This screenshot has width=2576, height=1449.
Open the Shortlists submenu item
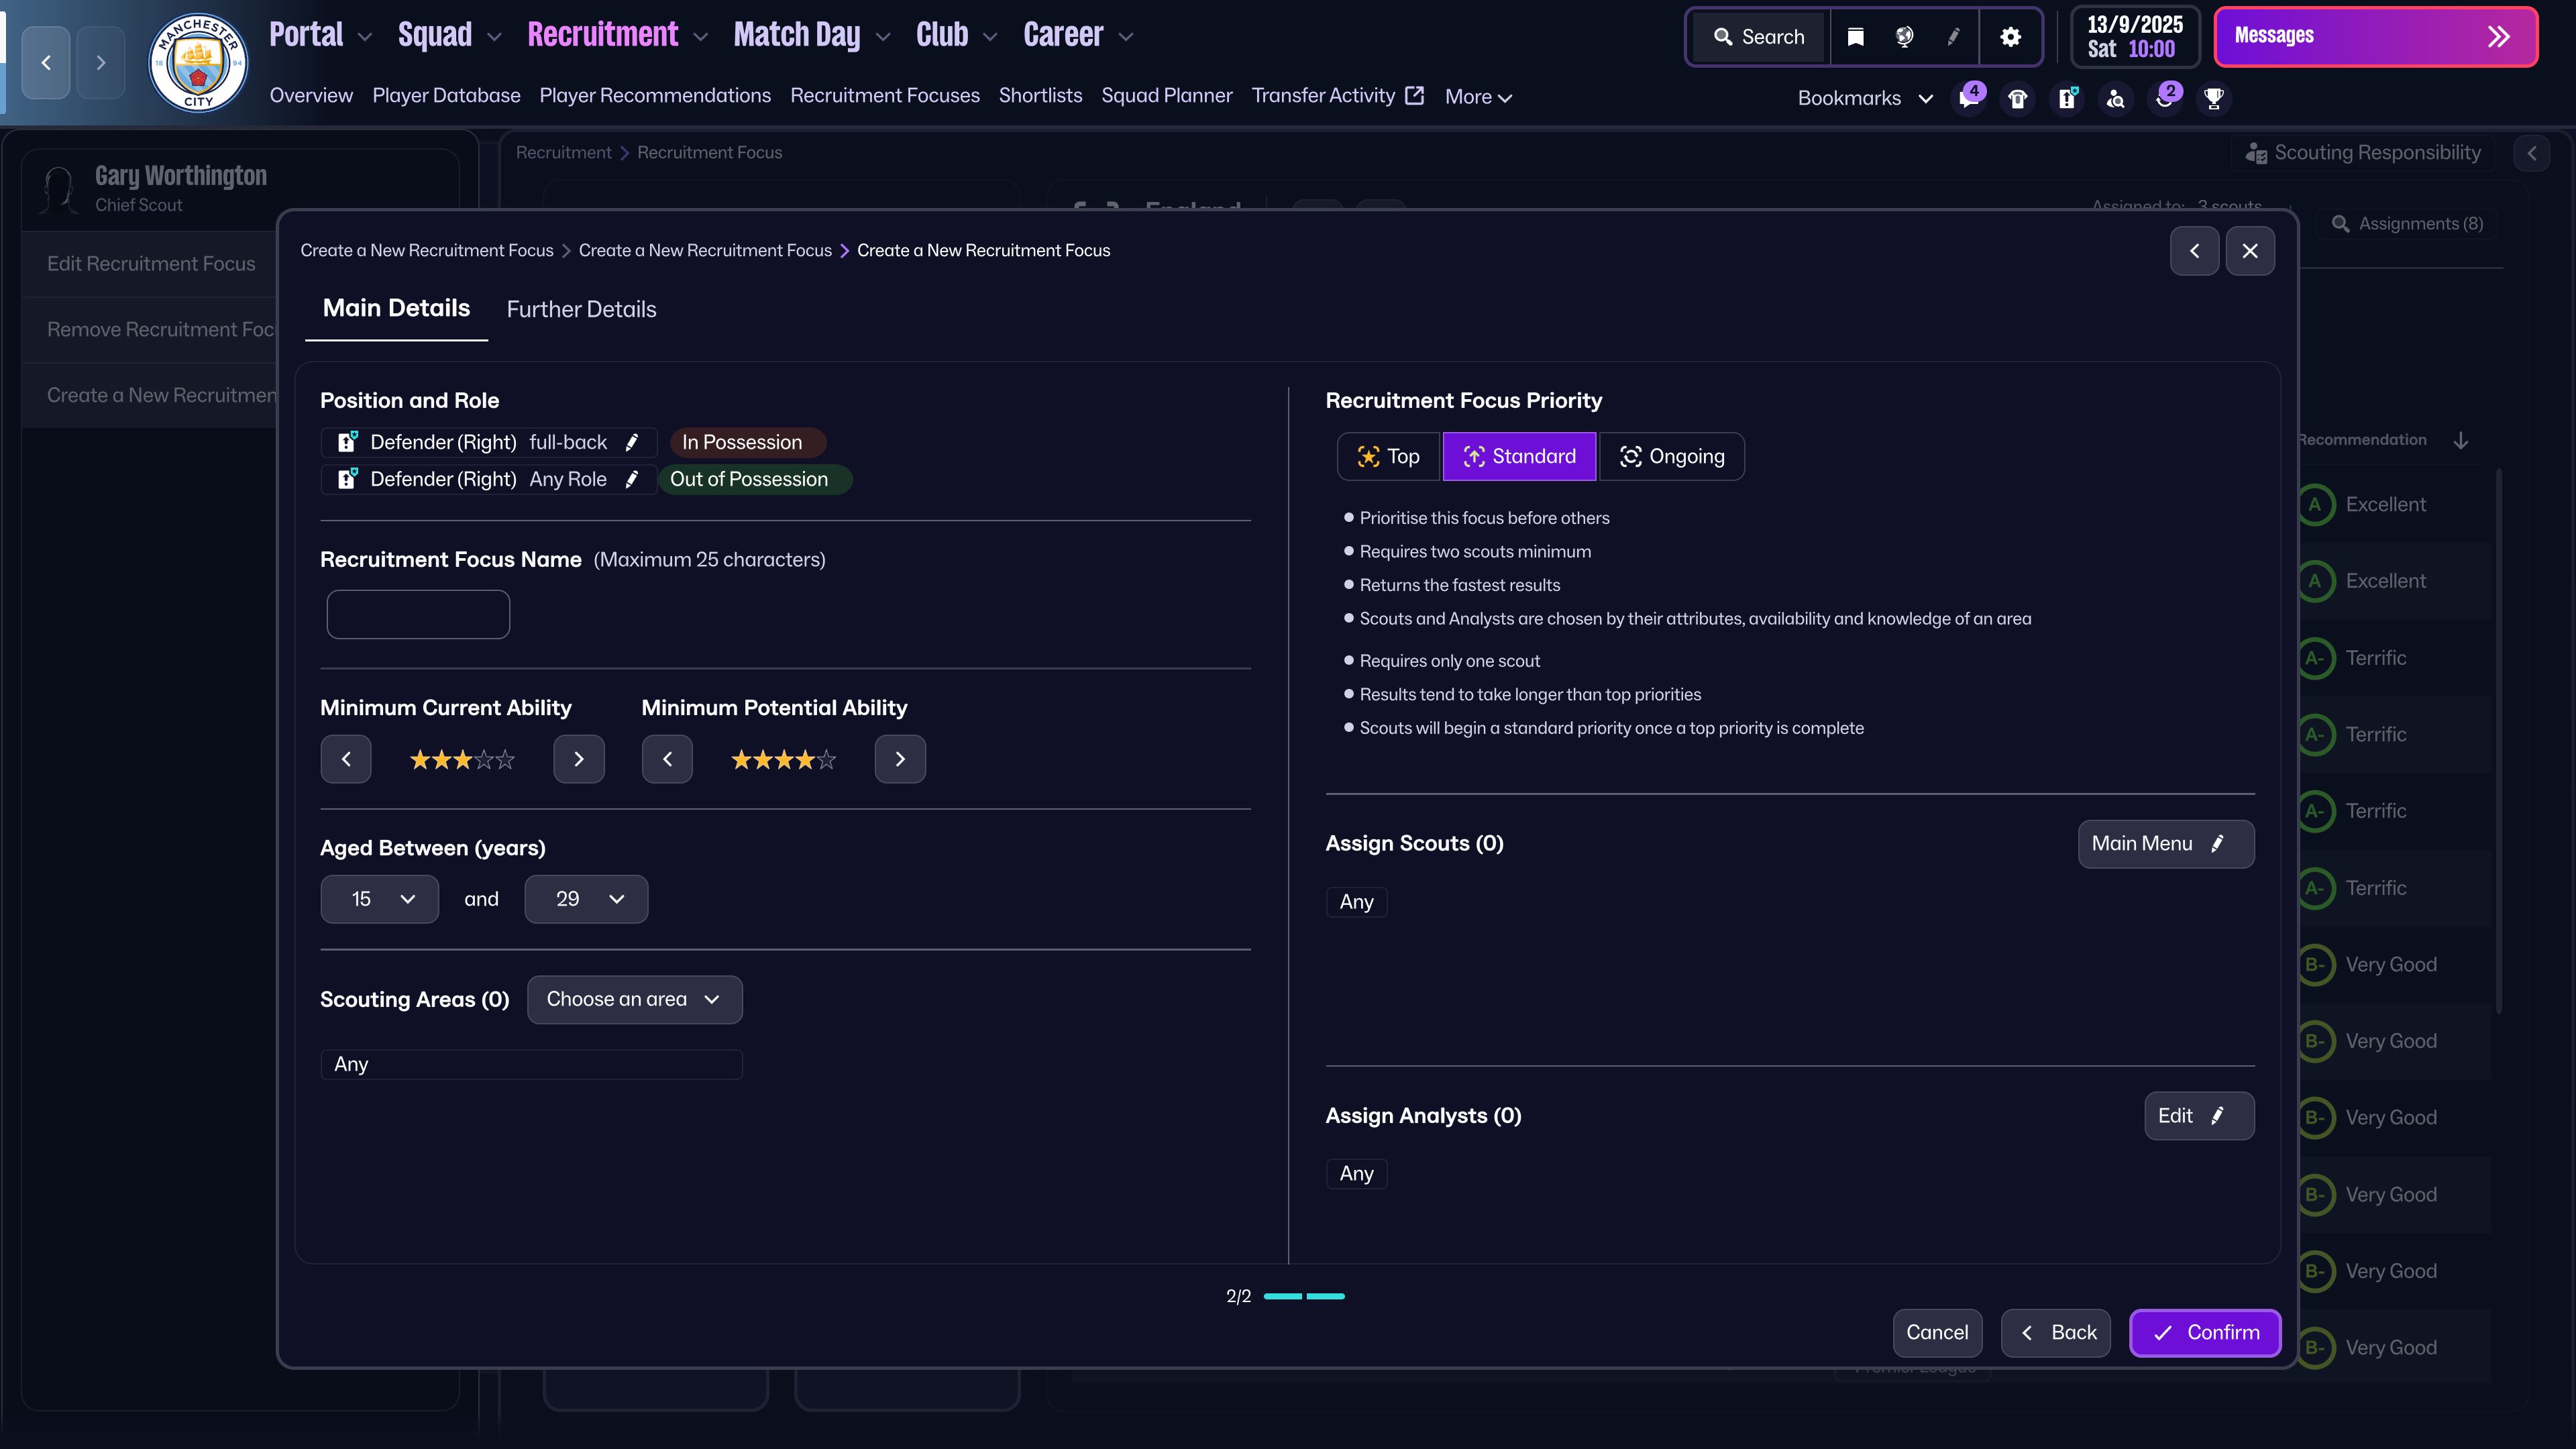click(1040, 96)
